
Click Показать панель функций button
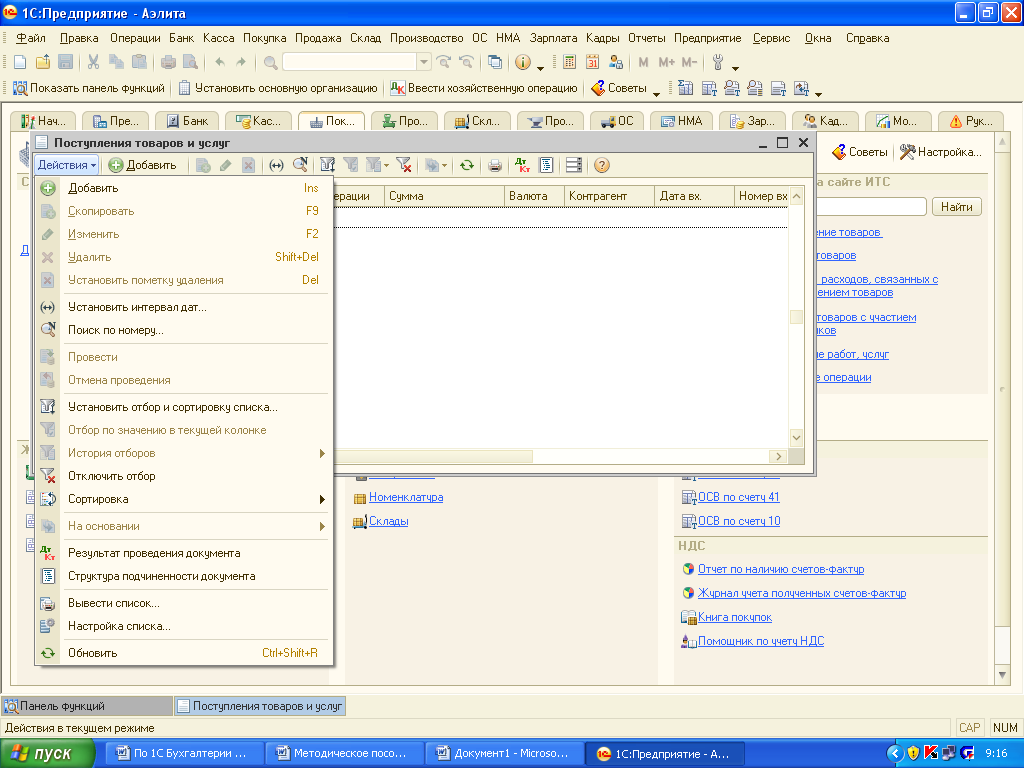tap(89, 88)
